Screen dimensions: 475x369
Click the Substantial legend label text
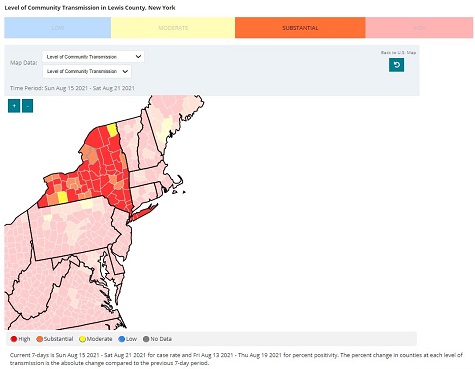click(x=58, y=339)
